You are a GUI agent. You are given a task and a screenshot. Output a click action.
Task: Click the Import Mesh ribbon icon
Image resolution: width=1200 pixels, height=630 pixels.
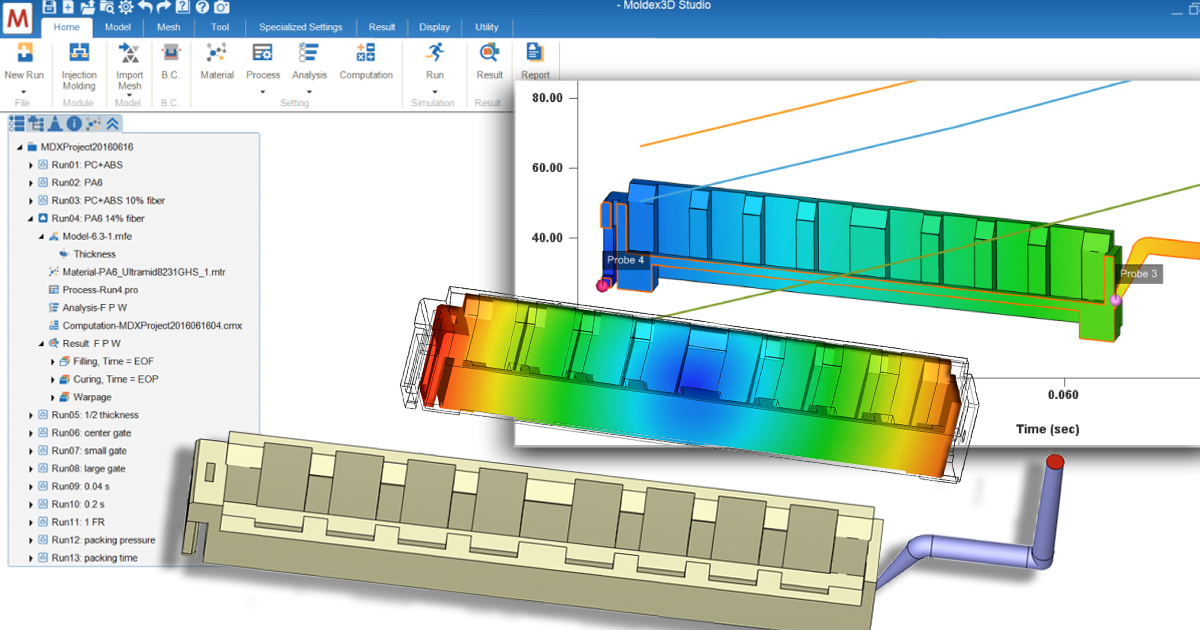tap(129, 53)
